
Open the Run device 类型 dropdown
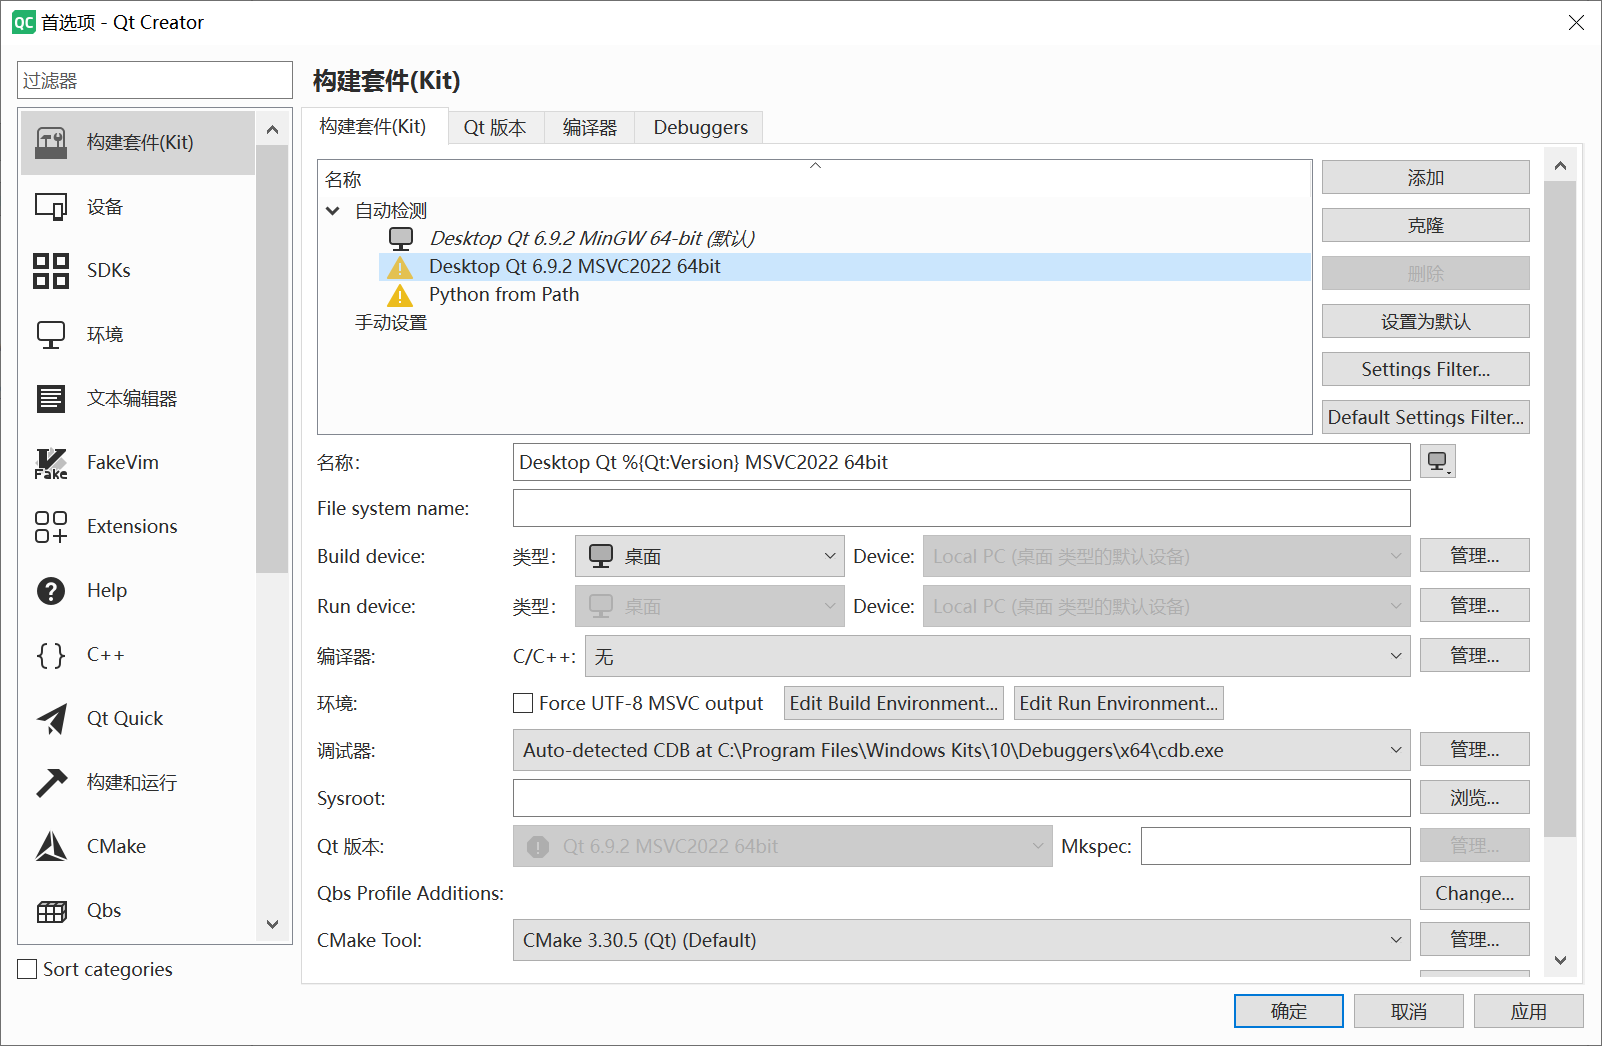(710, 606)
